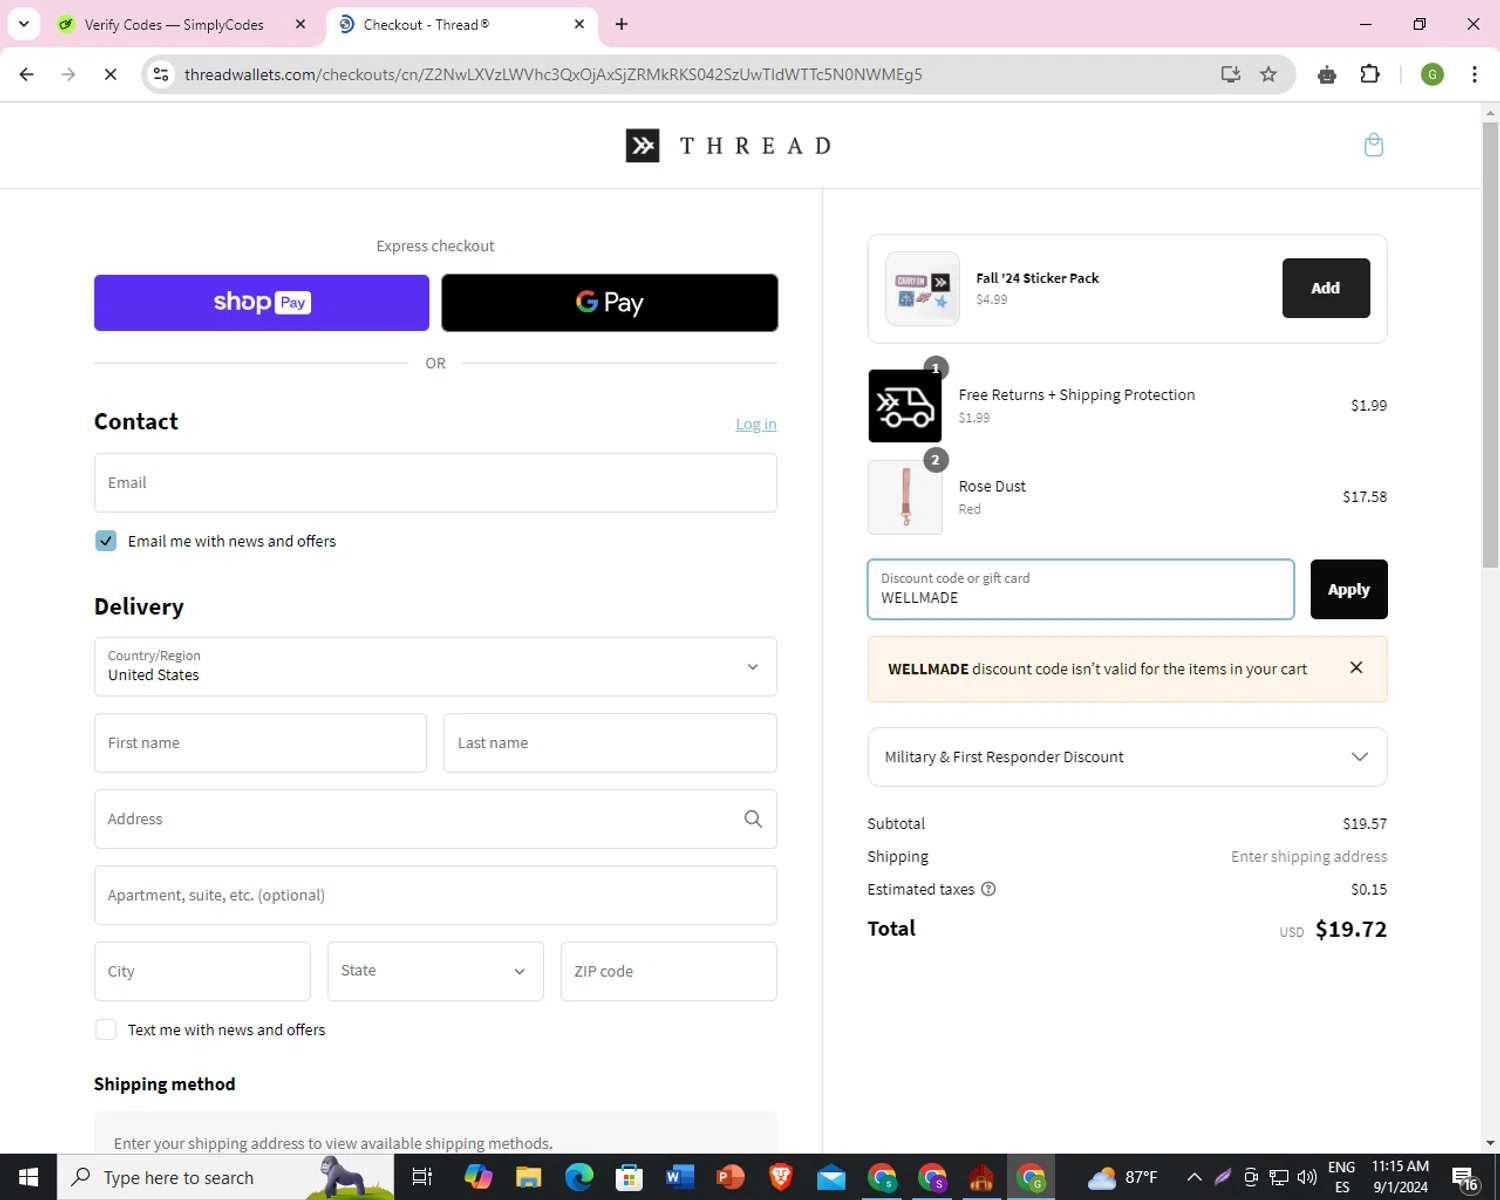
Task: Click the Fall '24 Sticker Pack thumbnail
Action: pyautogui.click(x=922, y=288)
